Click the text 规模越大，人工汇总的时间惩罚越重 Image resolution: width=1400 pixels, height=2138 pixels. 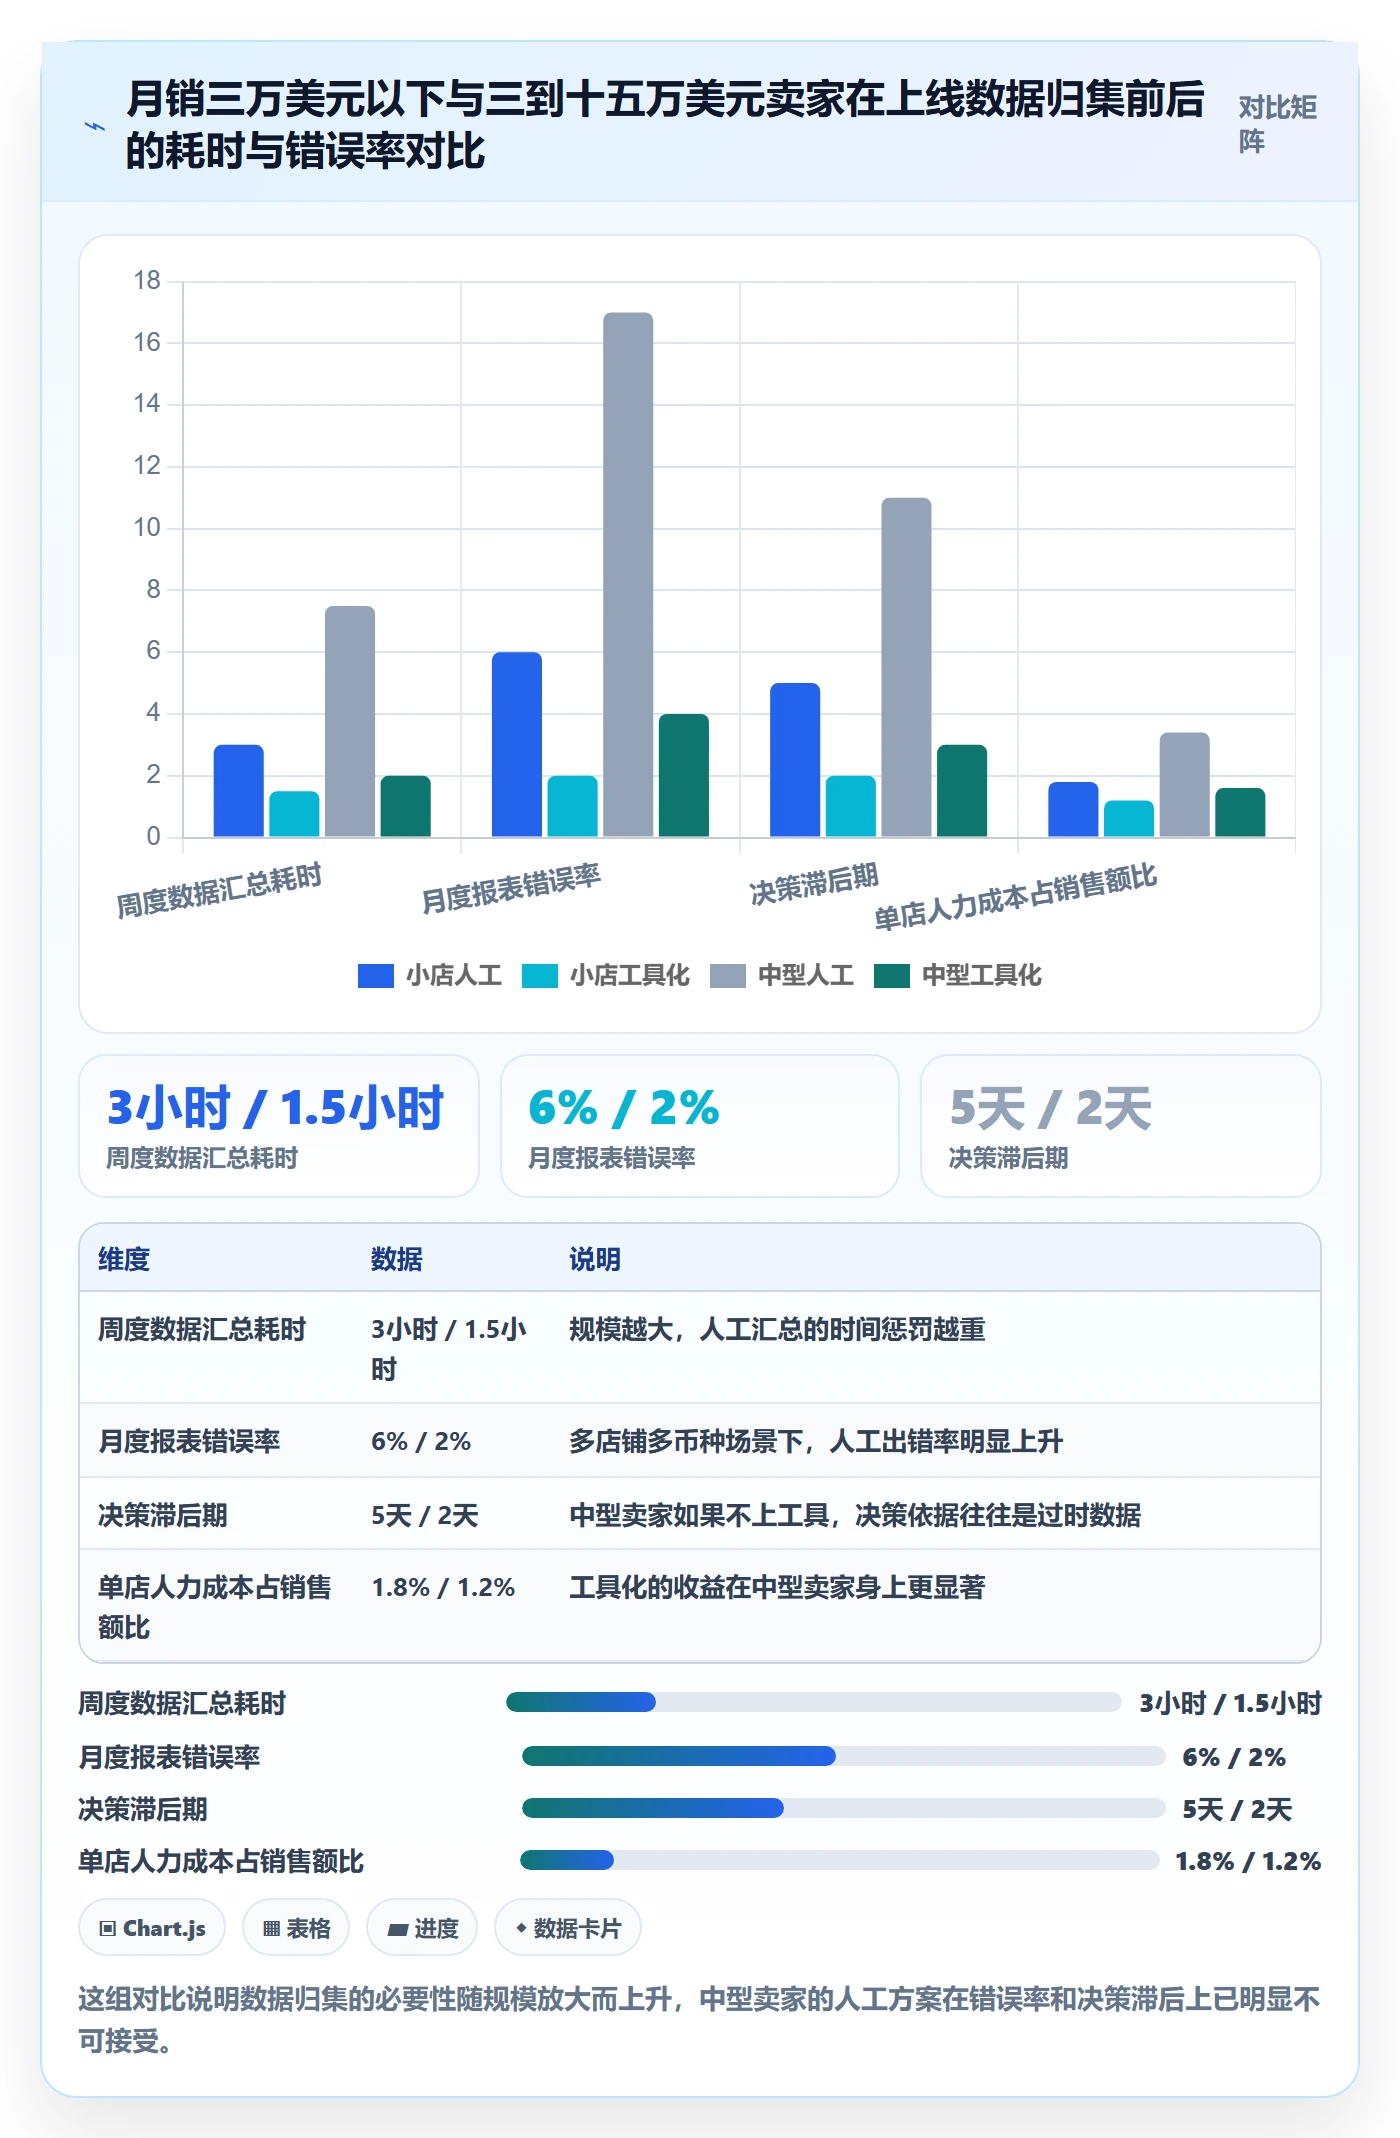pyautogui.click(x=777, y=1329)
